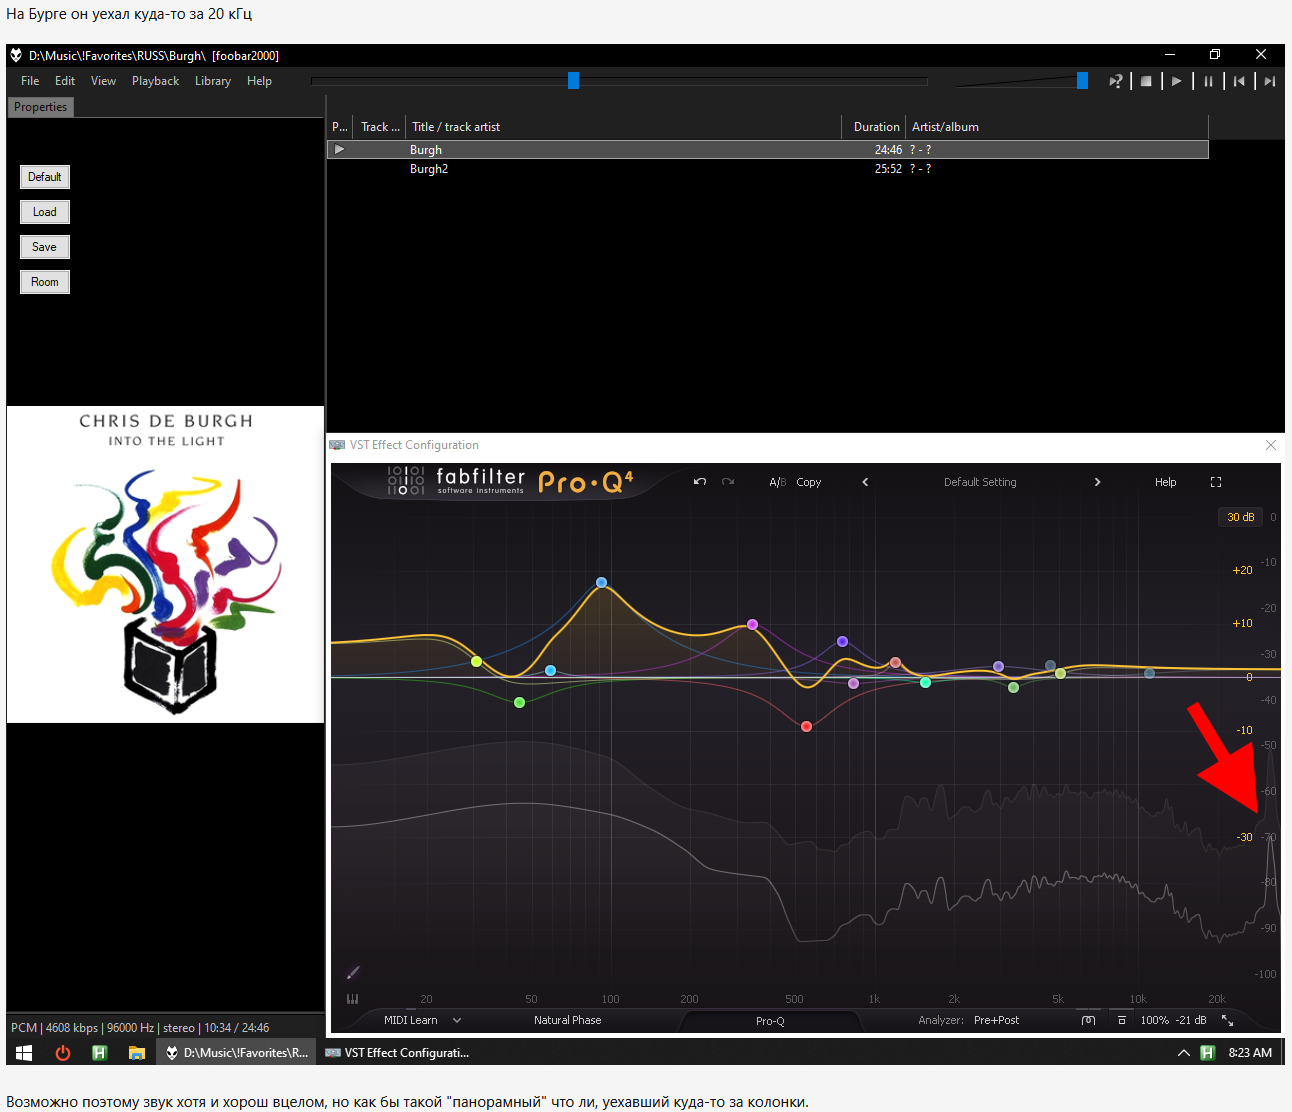
Task: Go to the previous Pro-Q preset
Action: tap(865, 482)
